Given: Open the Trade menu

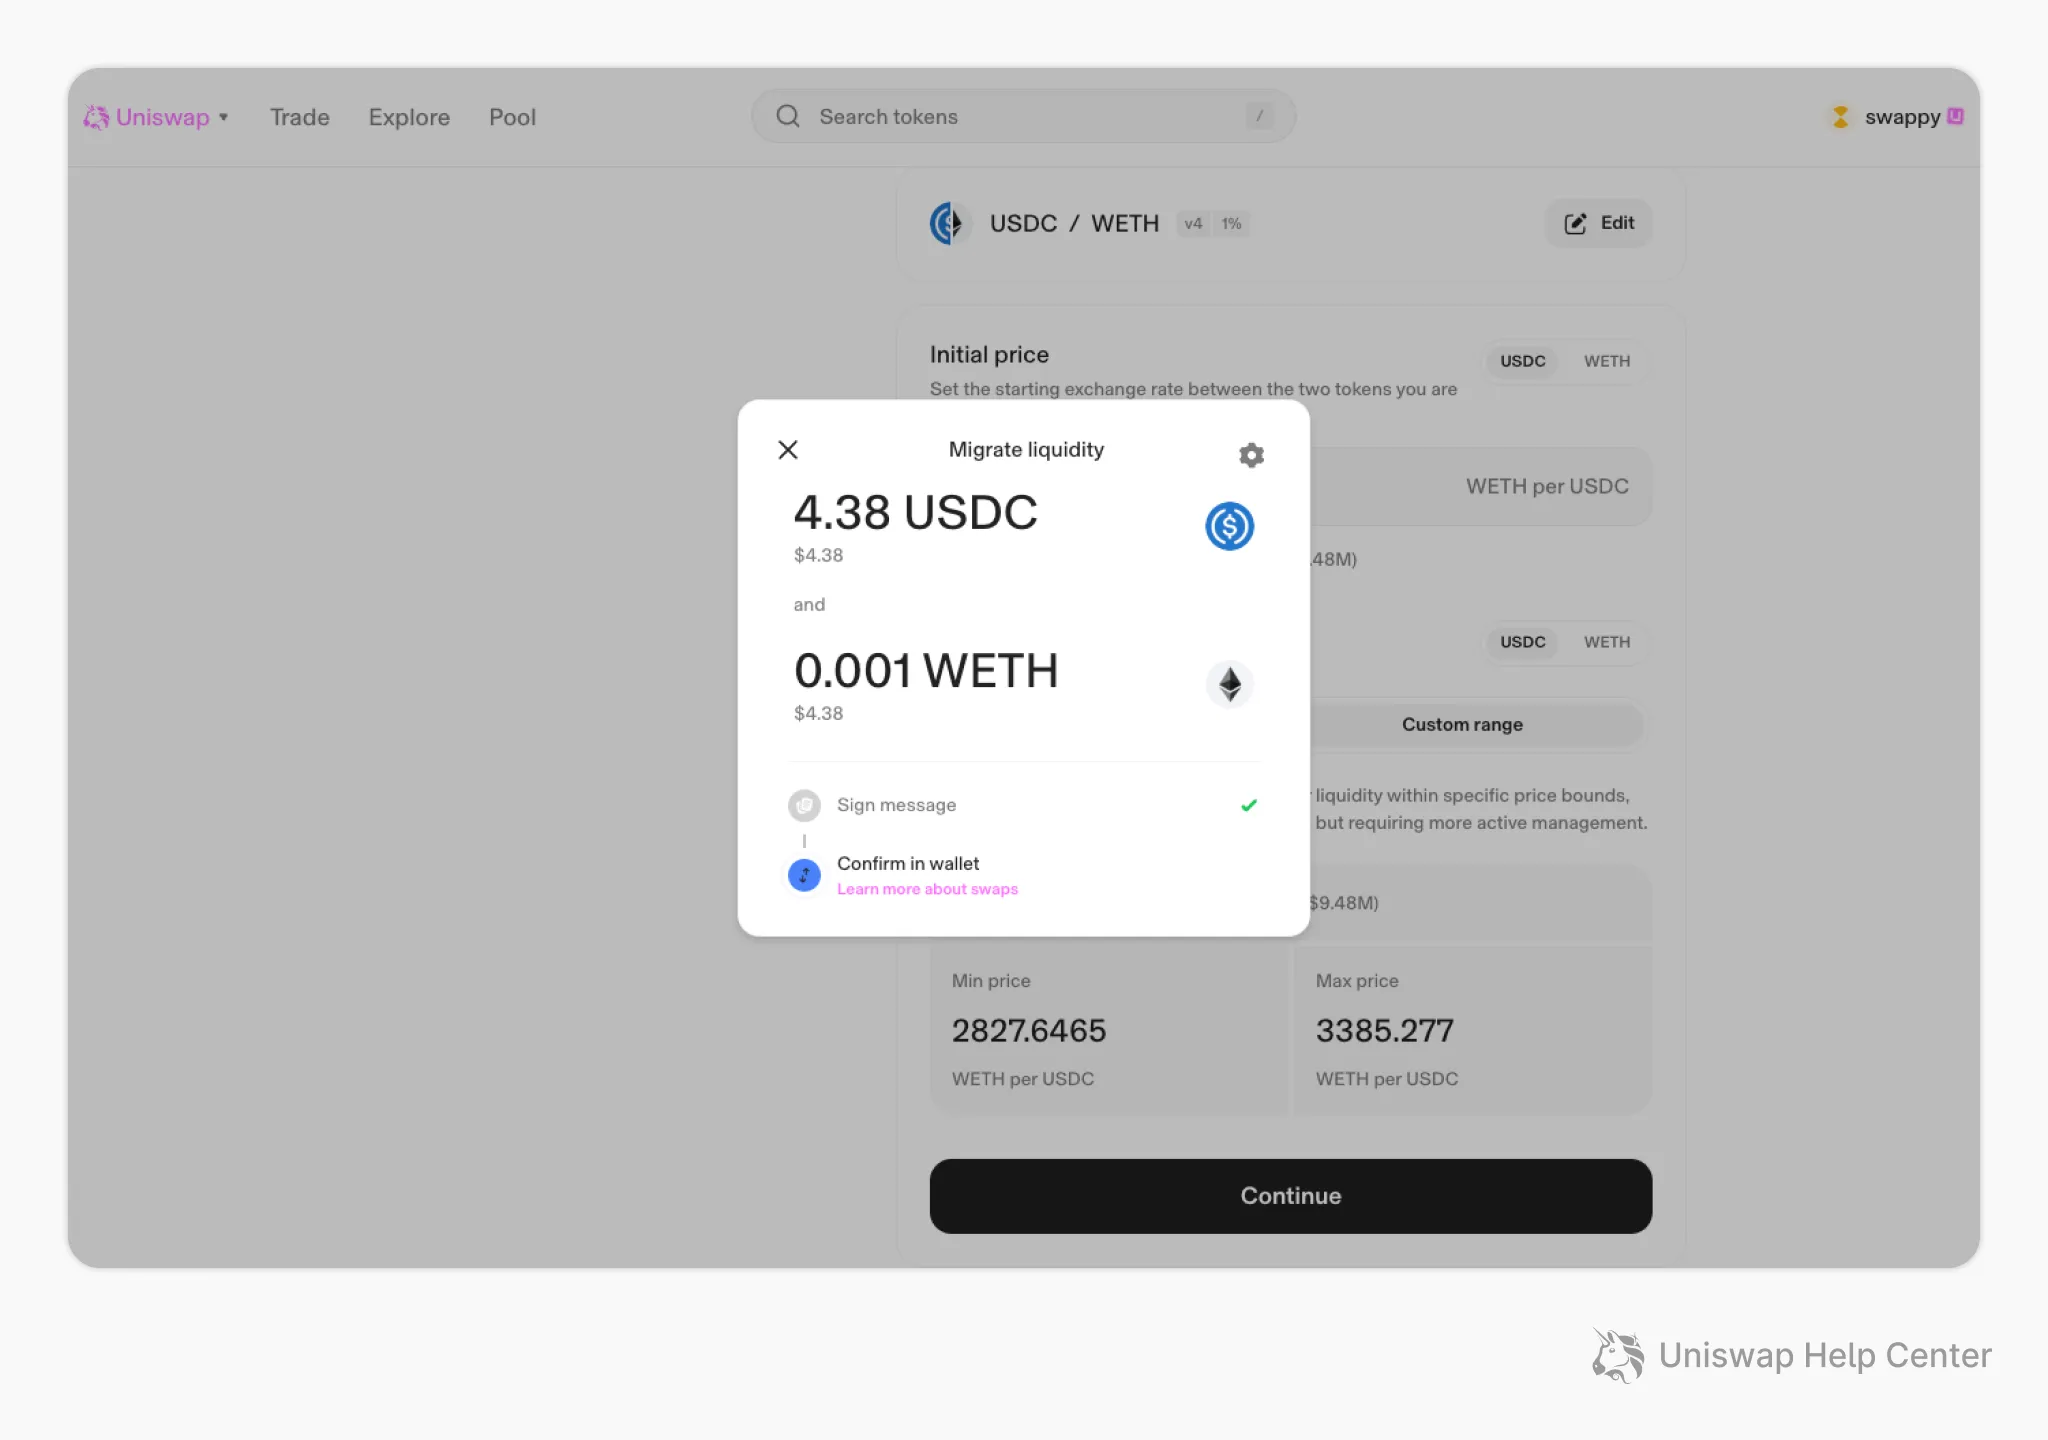Looking at the screenshot, I should pos(300,117).
